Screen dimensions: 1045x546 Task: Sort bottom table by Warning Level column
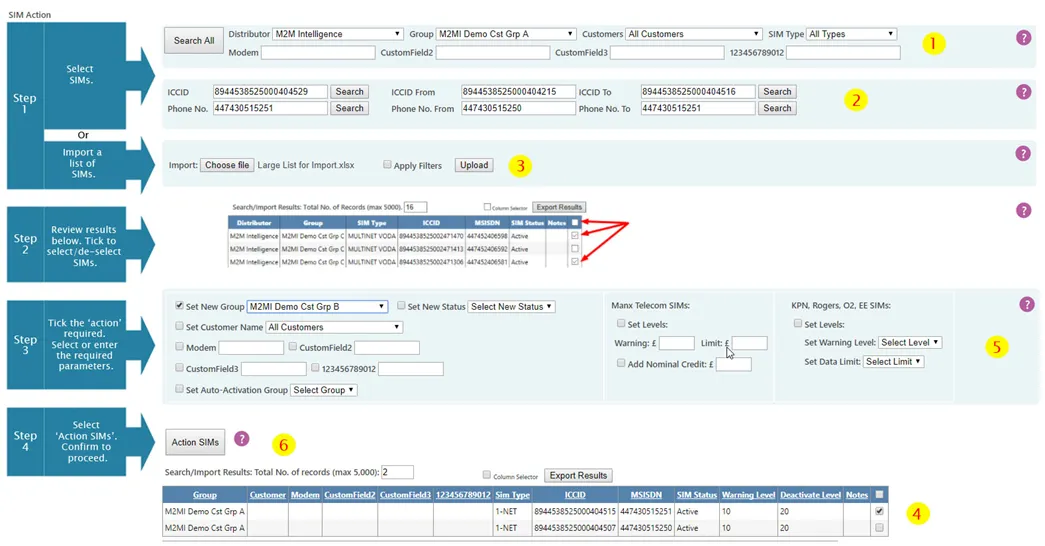click(x=748, y=495)
